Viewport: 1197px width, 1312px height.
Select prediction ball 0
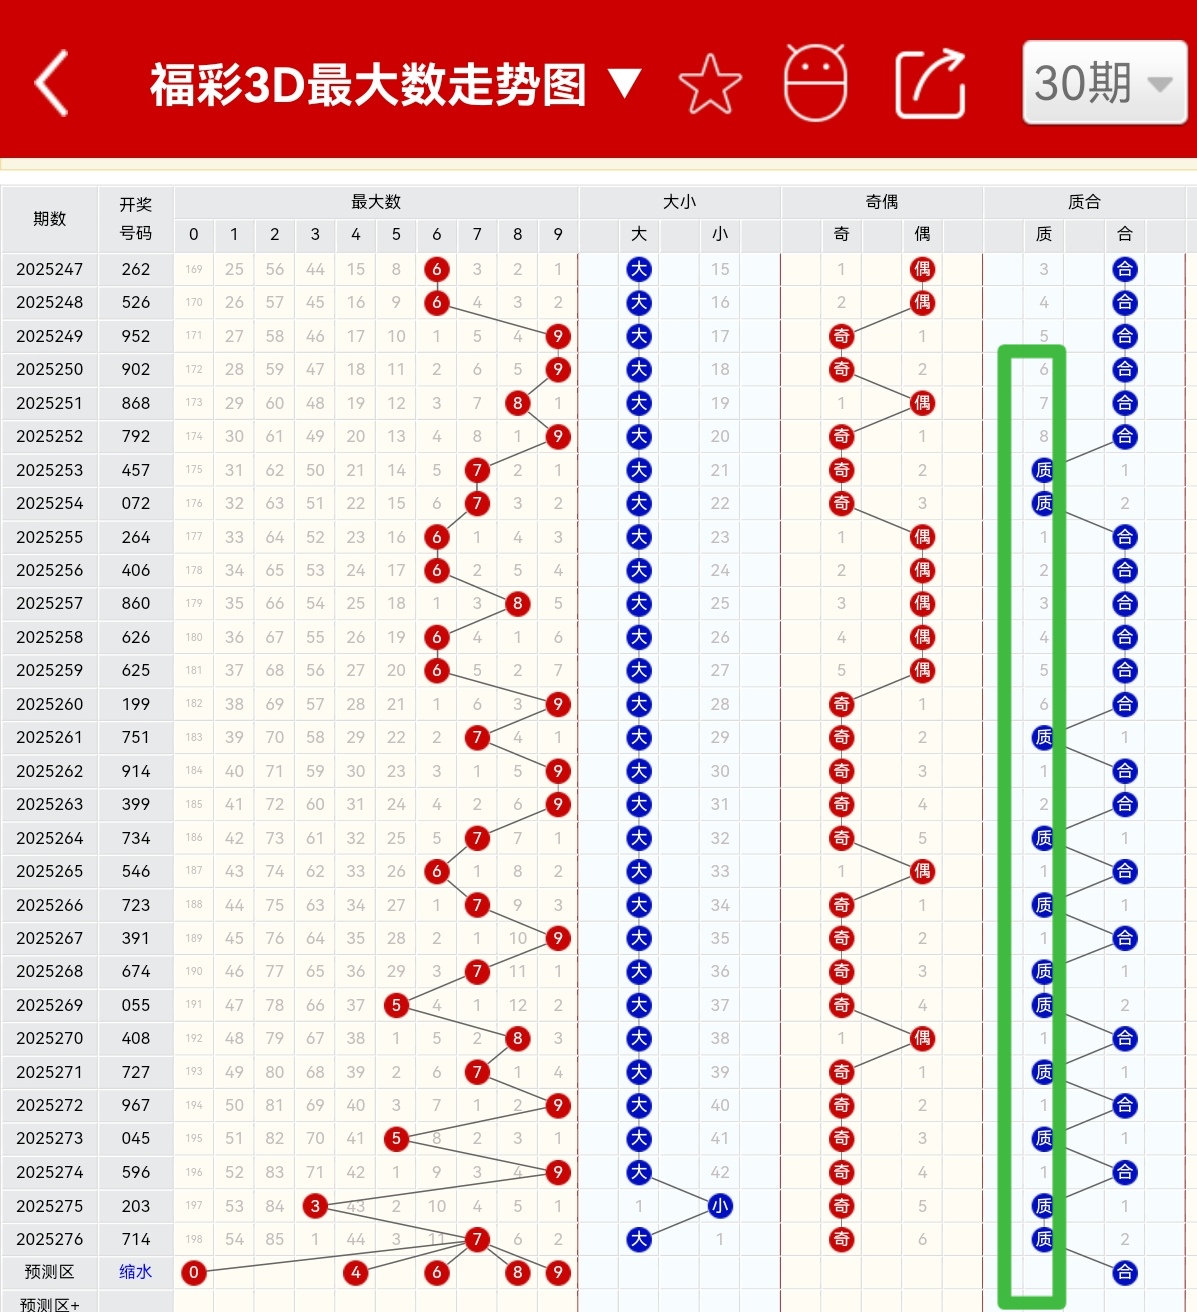[x=194, y=1273]
